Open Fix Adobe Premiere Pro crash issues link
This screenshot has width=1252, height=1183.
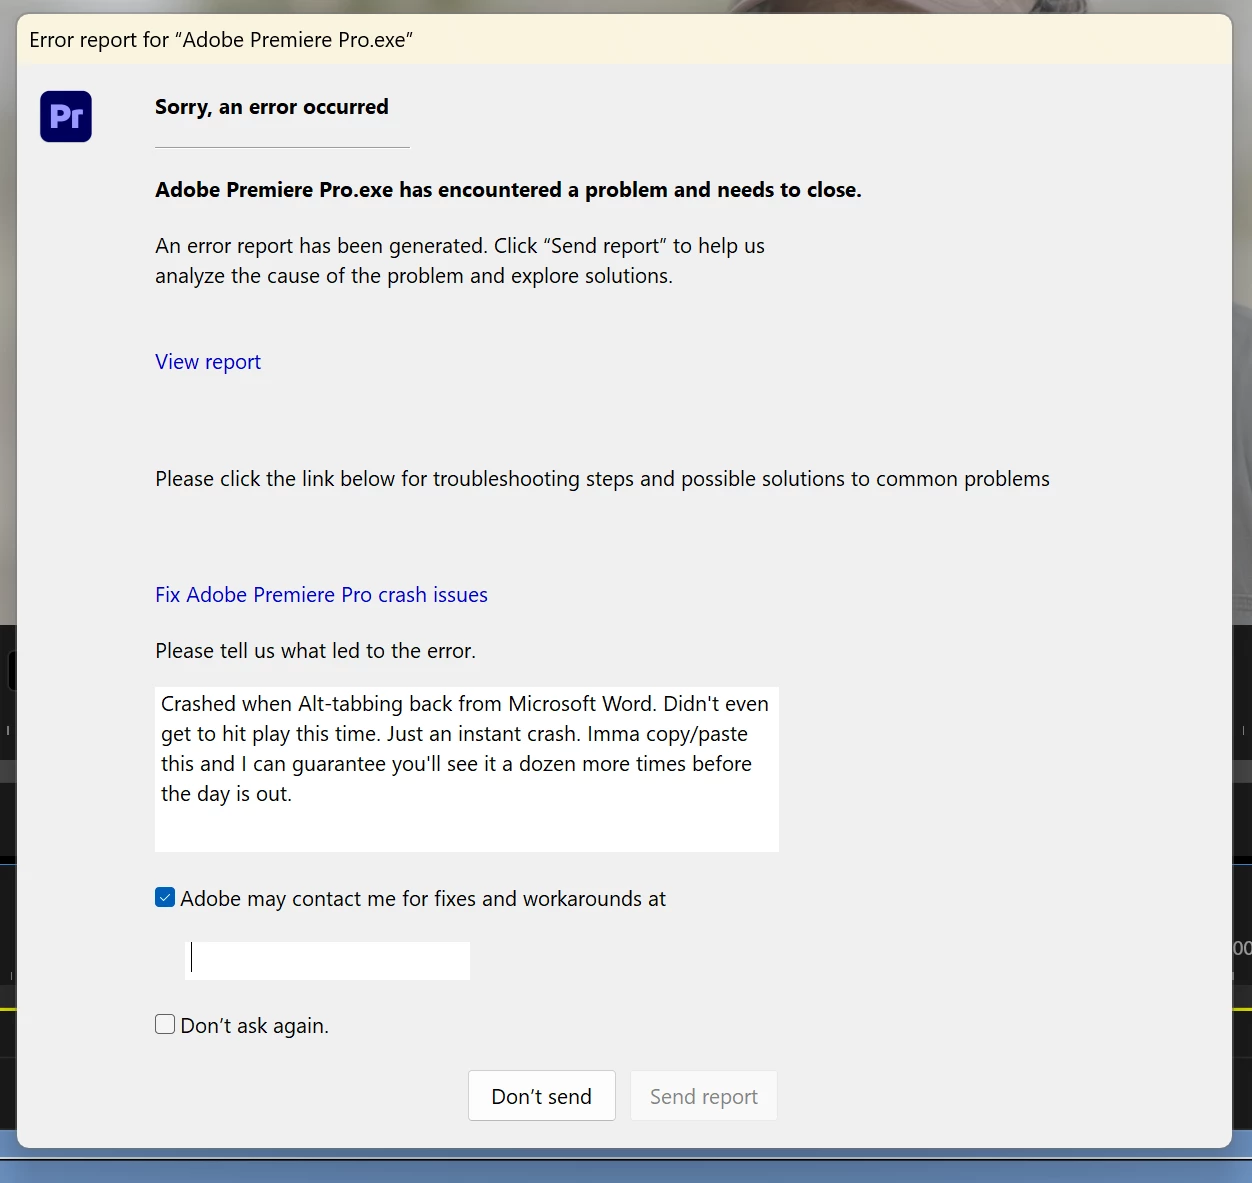pyautogui.click(x=321, y=595)
